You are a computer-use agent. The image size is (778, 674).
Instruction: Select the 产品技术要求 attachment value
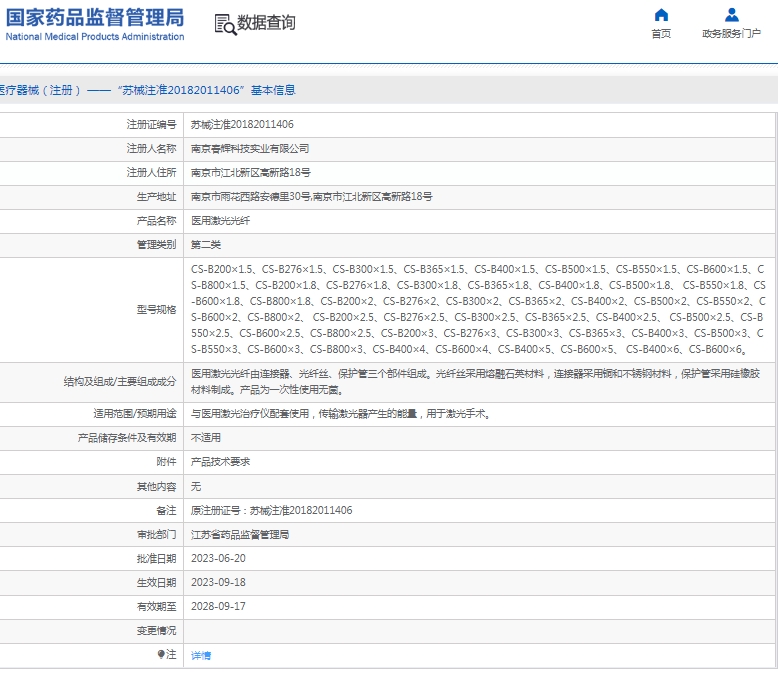[x=220, y=462]
